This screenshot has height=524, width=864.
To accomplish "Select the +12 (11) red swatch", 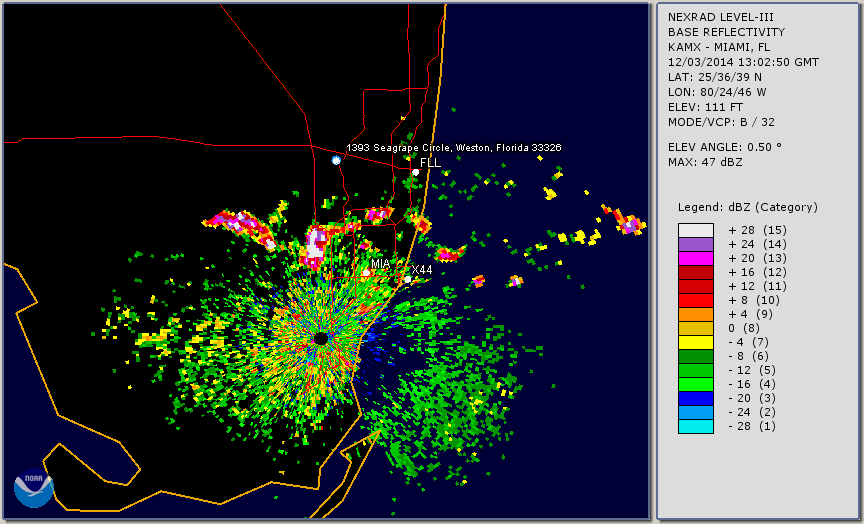I will [x=696, y=287].
